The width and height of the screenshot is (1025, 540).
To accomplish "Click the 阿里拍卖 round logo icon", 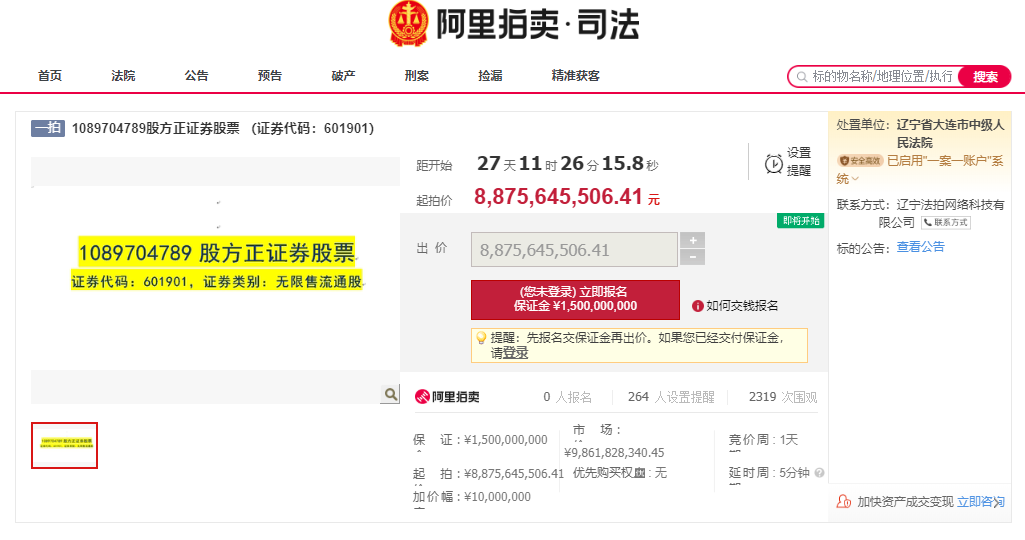I will tap(422, 397).
